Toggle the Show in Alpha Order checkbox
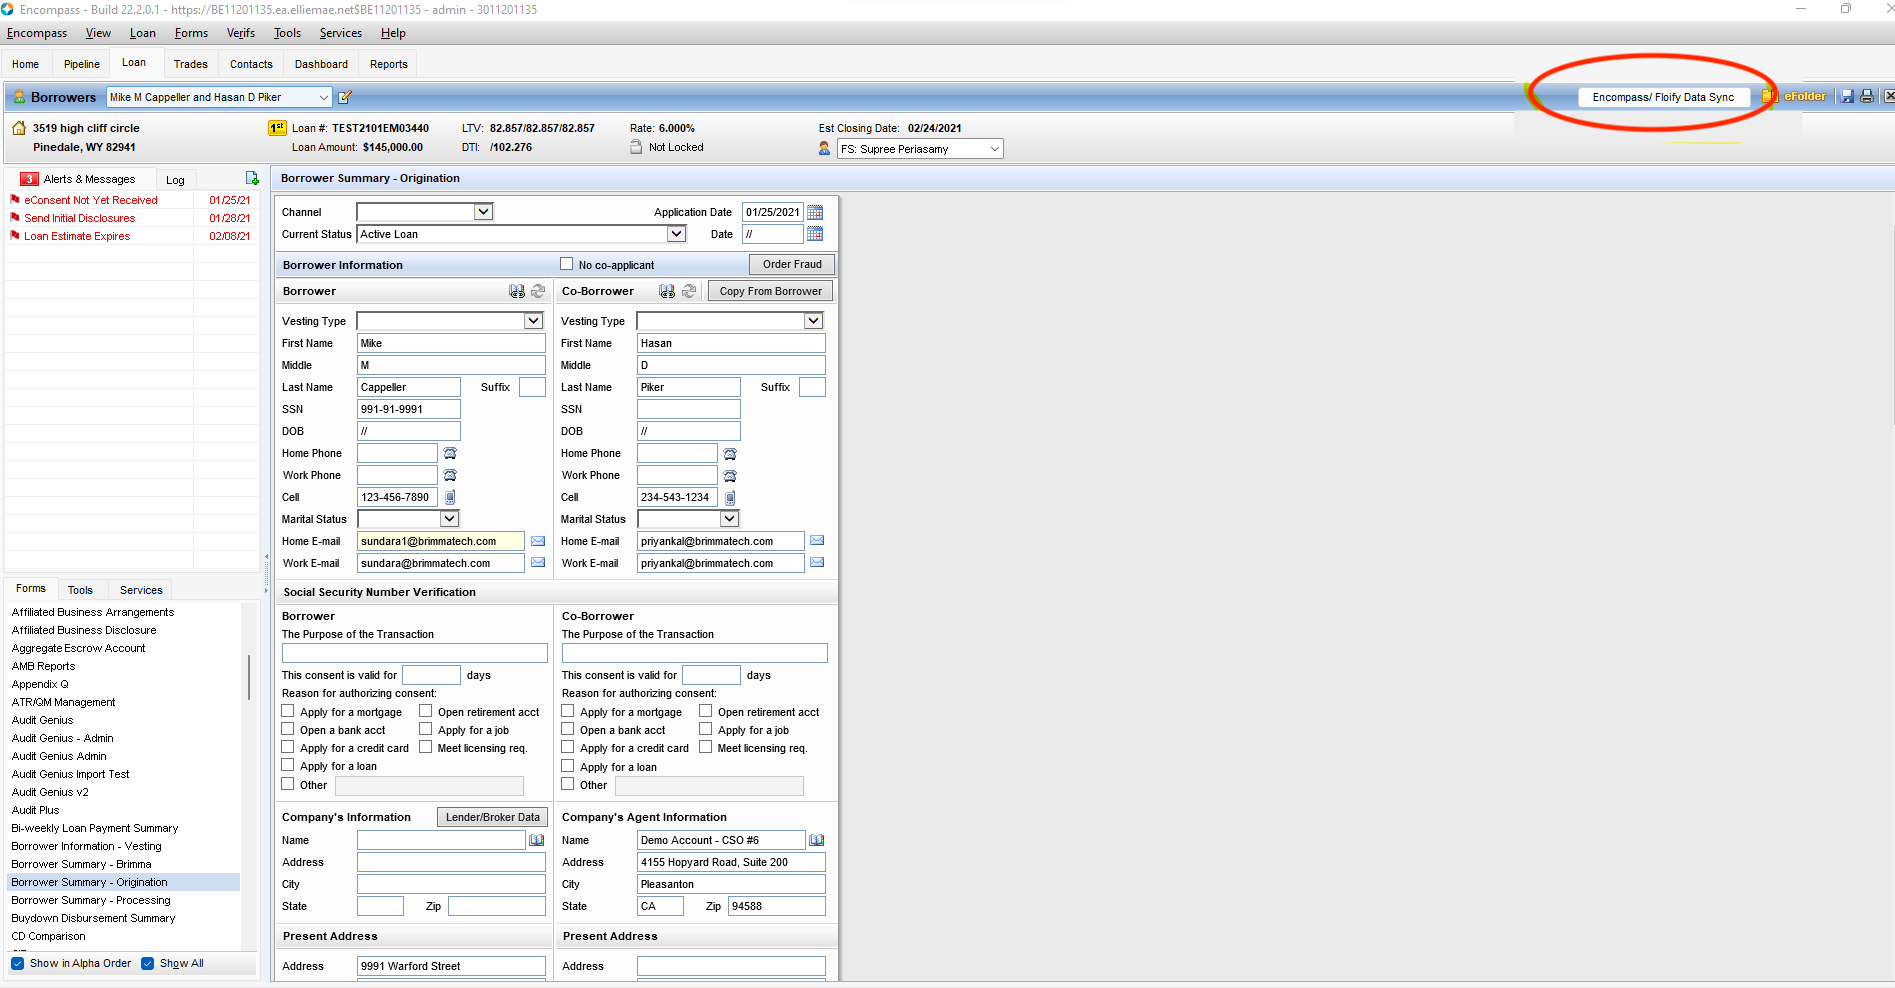1895x988 pixels. [x=18, y=964]
